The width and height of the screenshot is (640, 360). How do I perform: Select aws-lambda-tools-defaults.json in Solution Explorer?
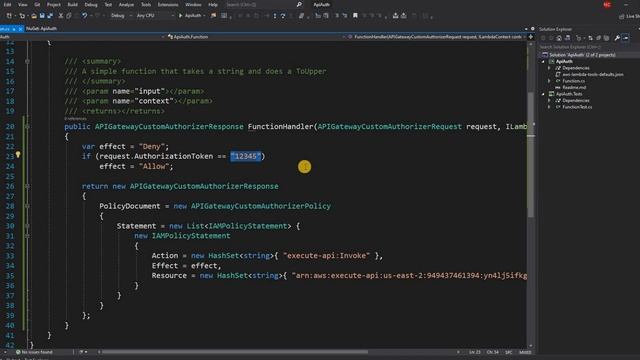593,74
